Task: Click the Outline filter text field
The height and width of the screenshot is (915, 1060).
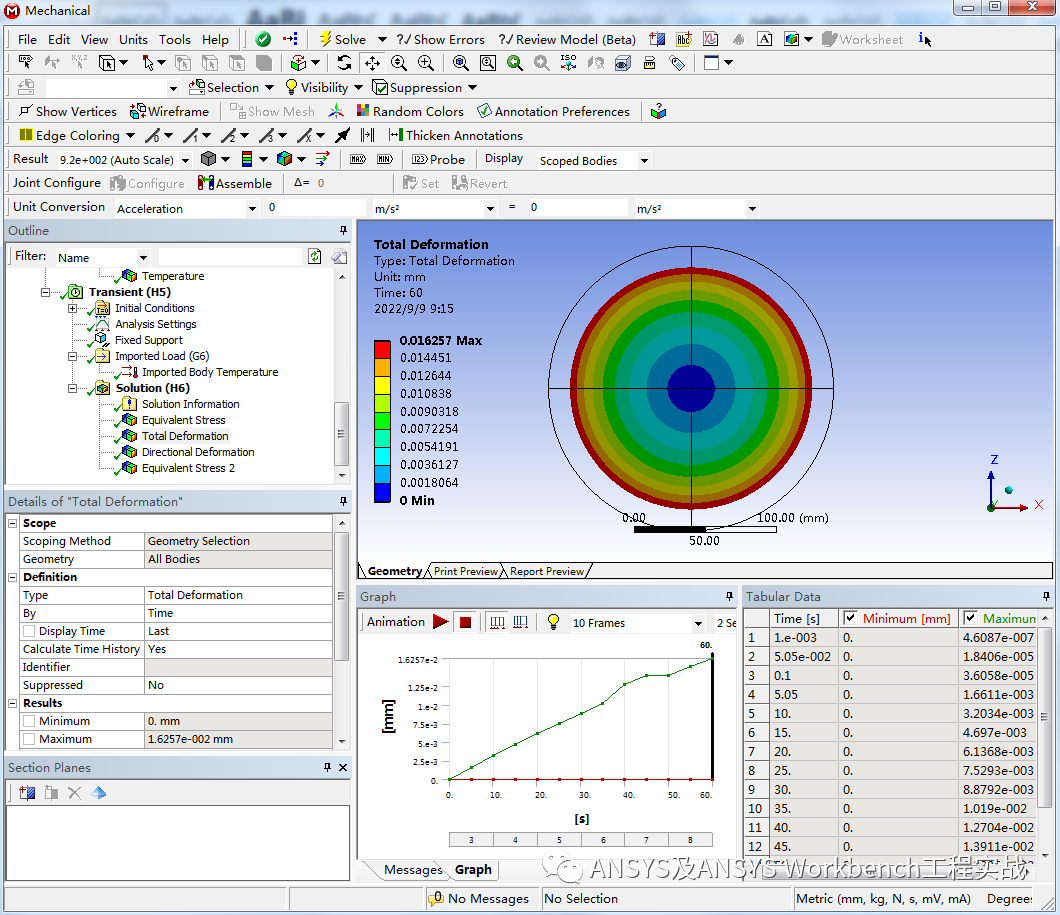Action: [230, 257]
